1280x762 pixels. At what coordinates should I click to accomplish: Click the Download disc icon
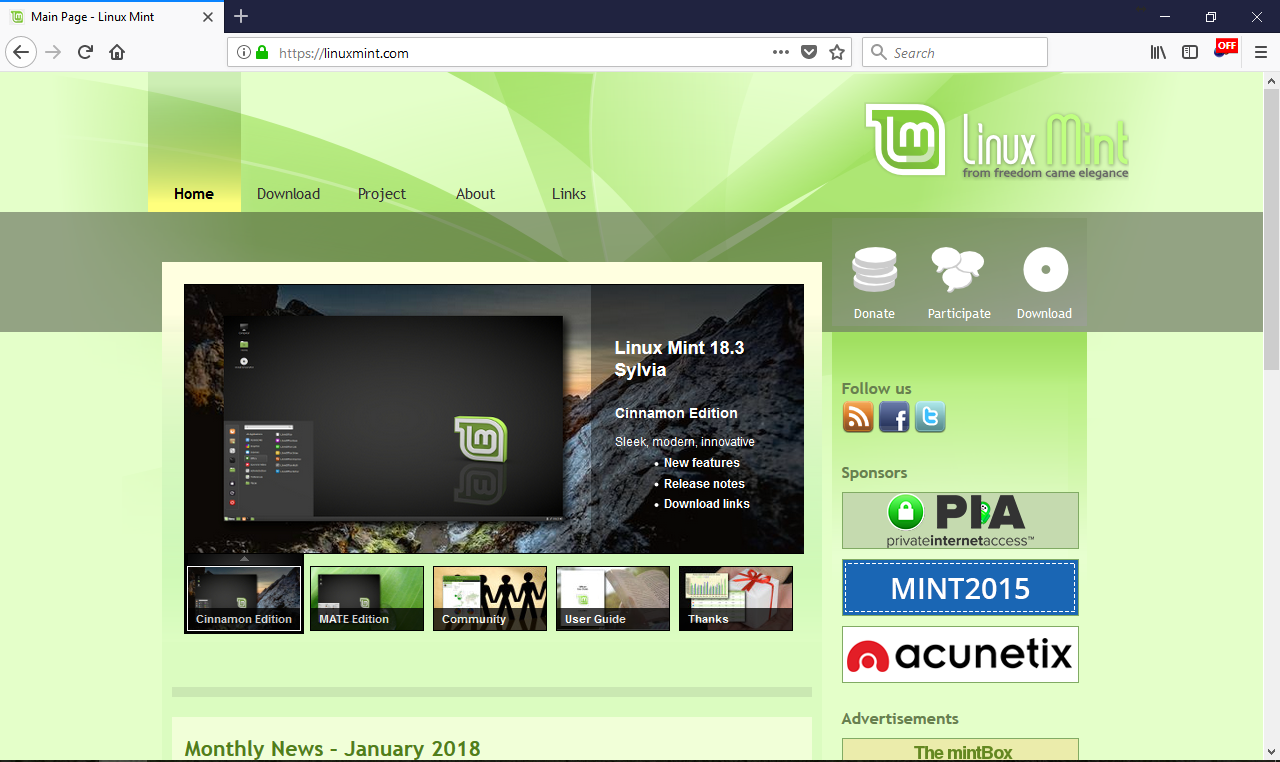pos(1045,271)
